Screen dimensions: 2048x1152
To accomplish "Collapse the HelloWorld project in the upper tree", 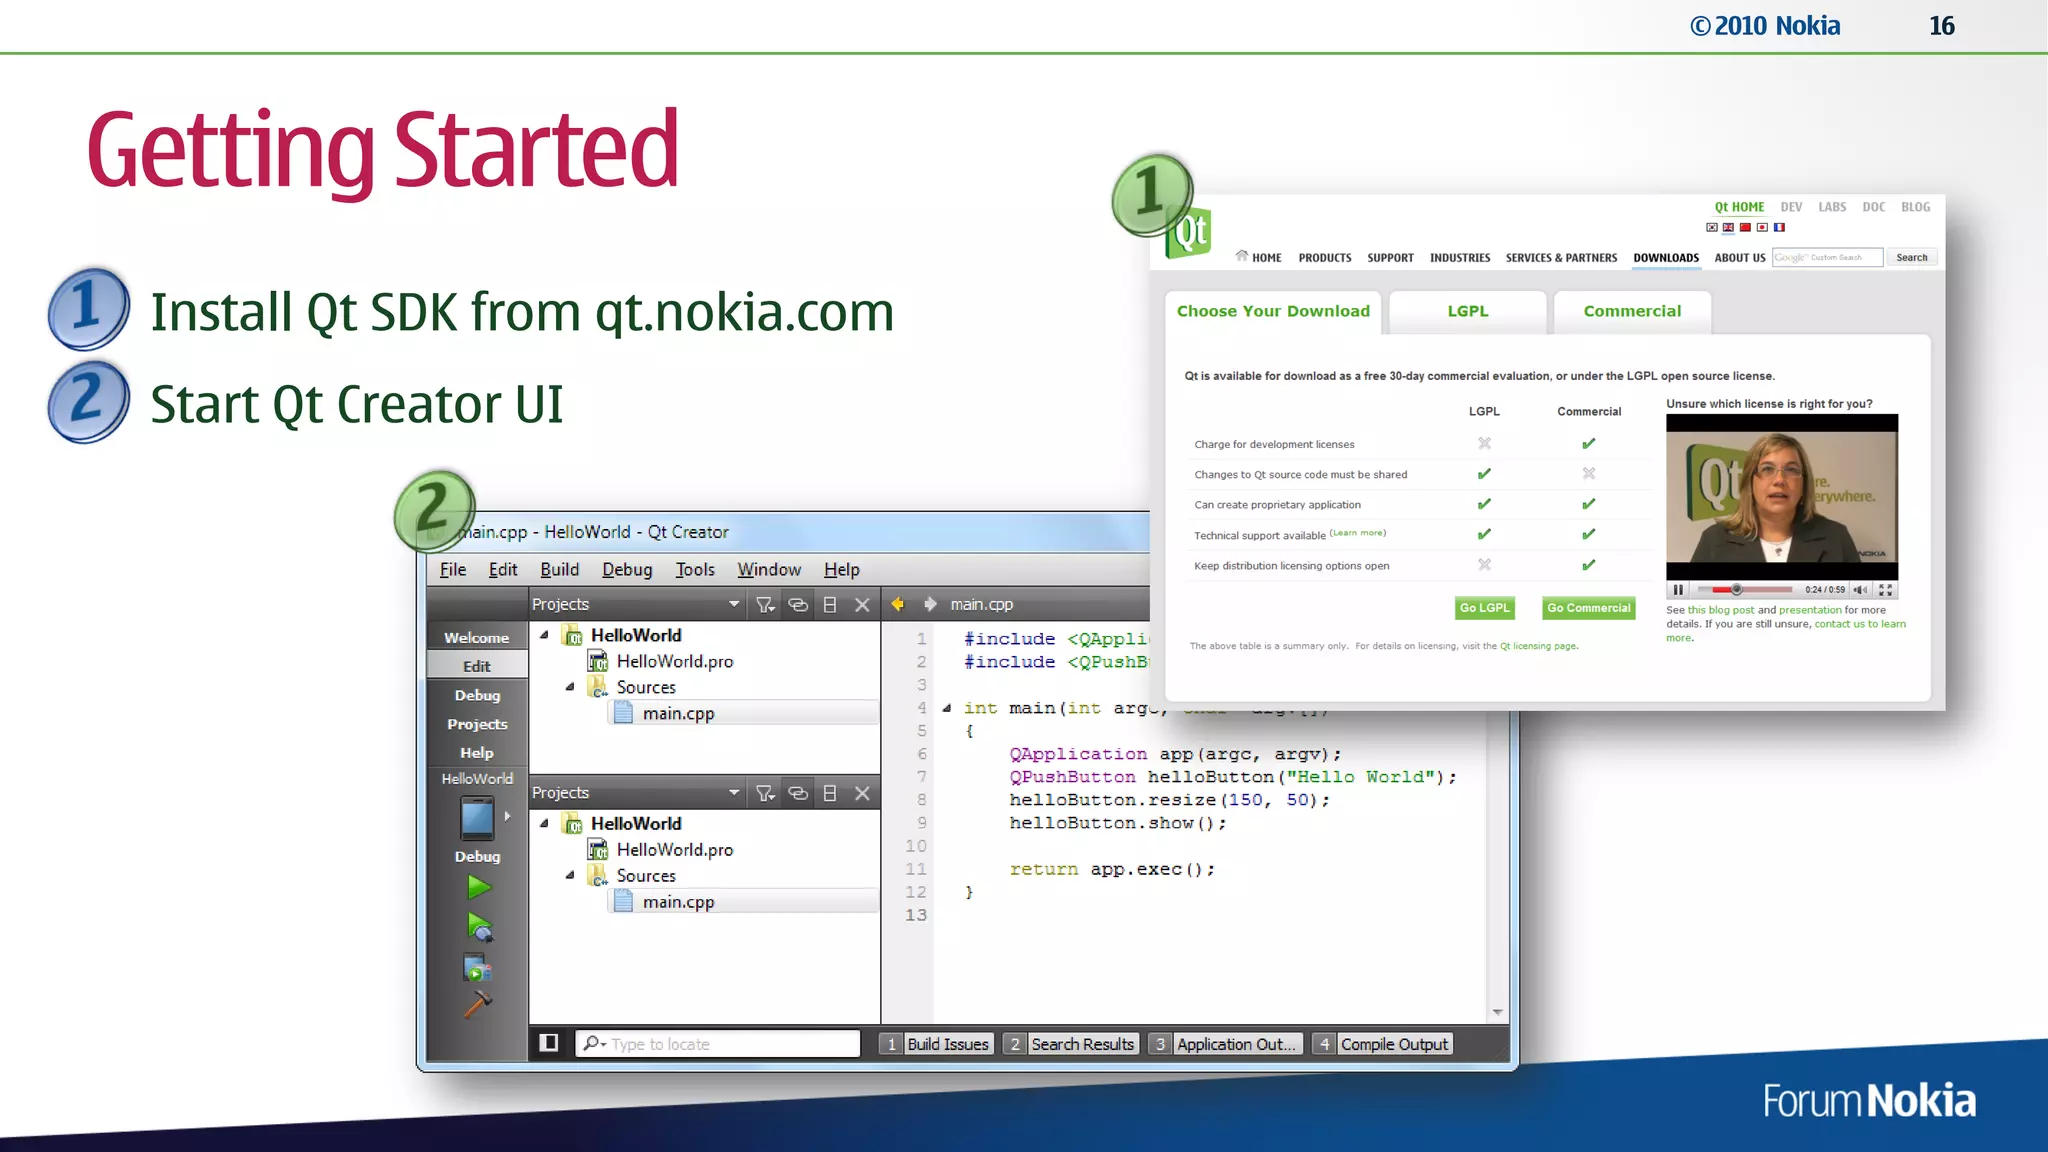I will (x=544, y=635).
